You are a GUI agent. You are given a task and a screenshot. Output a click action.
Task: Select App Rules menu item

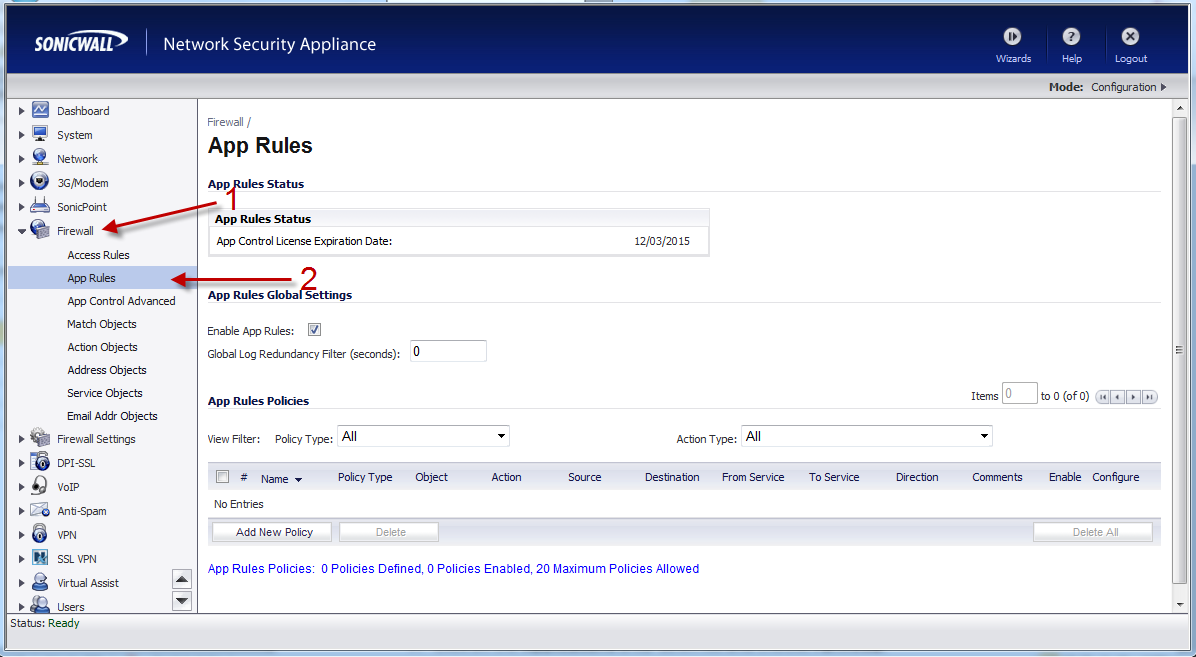point(92,278)
